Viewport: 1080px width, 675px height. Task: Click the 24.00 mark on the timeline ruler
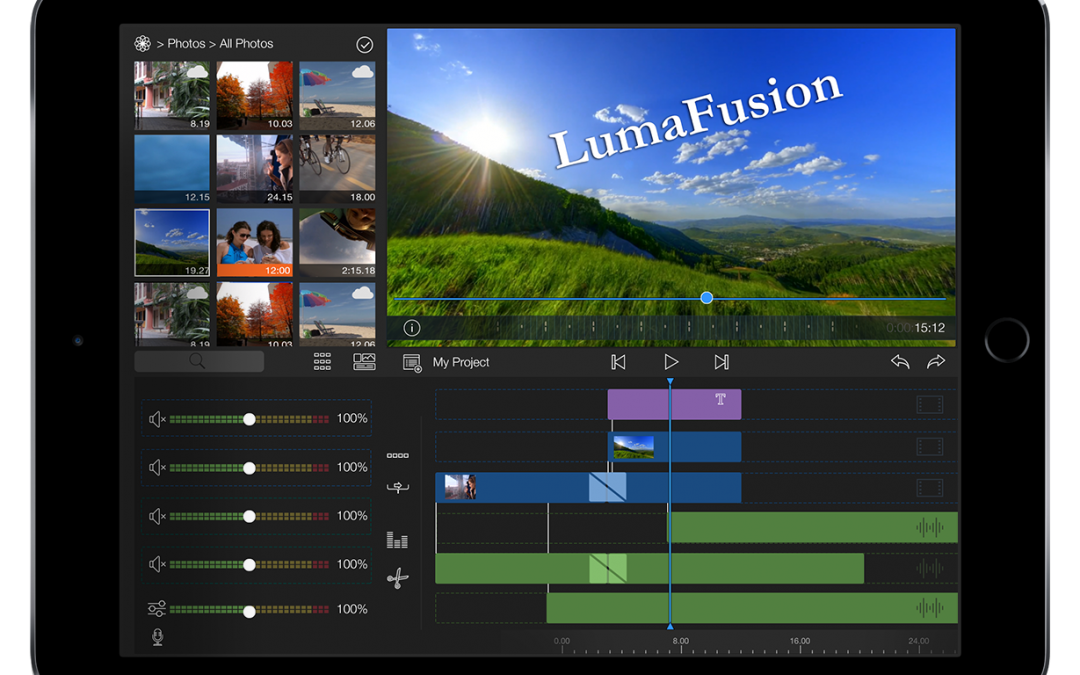[918, 641]
